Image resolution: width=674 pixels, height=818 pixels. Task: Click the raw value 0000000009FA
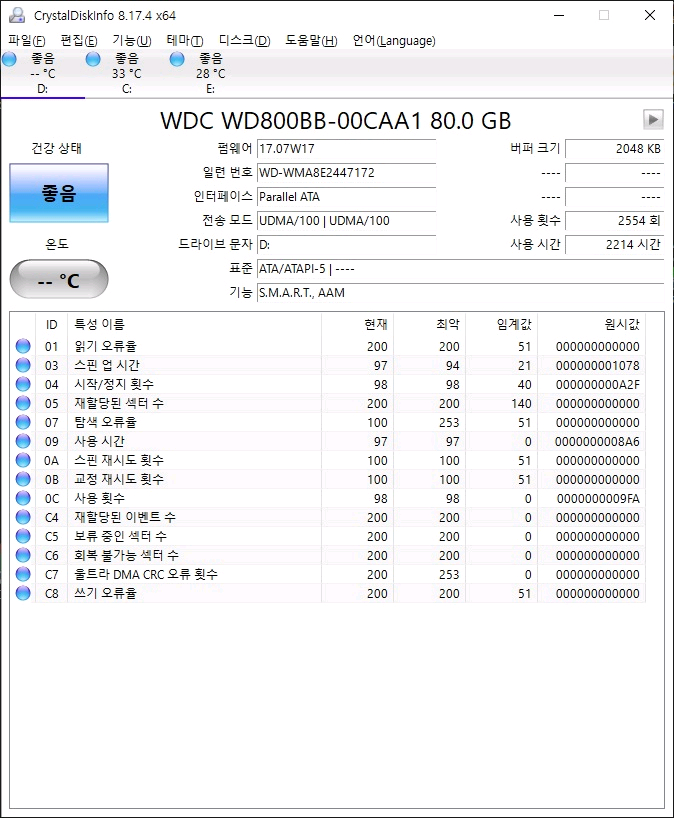597,498
